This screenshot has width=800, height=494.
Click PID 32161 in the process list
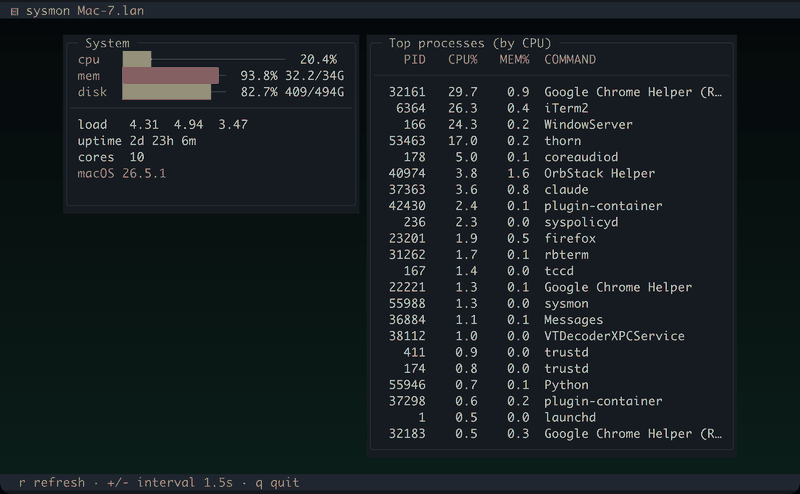(x=407, y=92)
